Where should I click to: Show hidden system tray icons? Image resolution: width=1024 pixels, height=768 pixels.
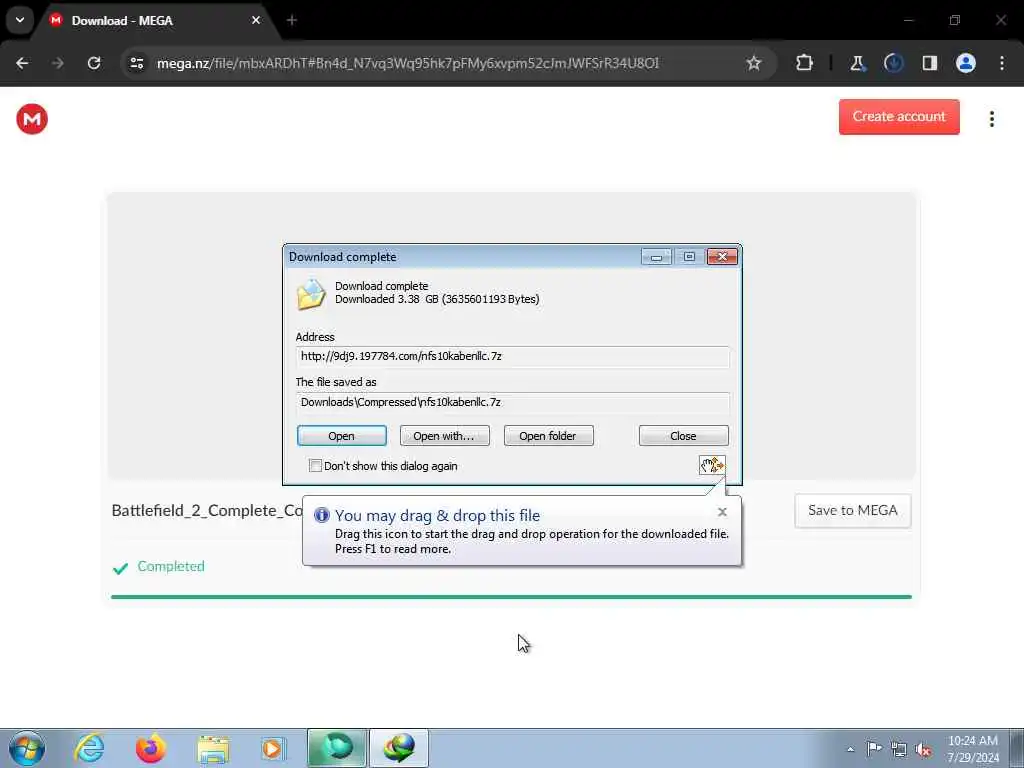[x=850, y=749]
